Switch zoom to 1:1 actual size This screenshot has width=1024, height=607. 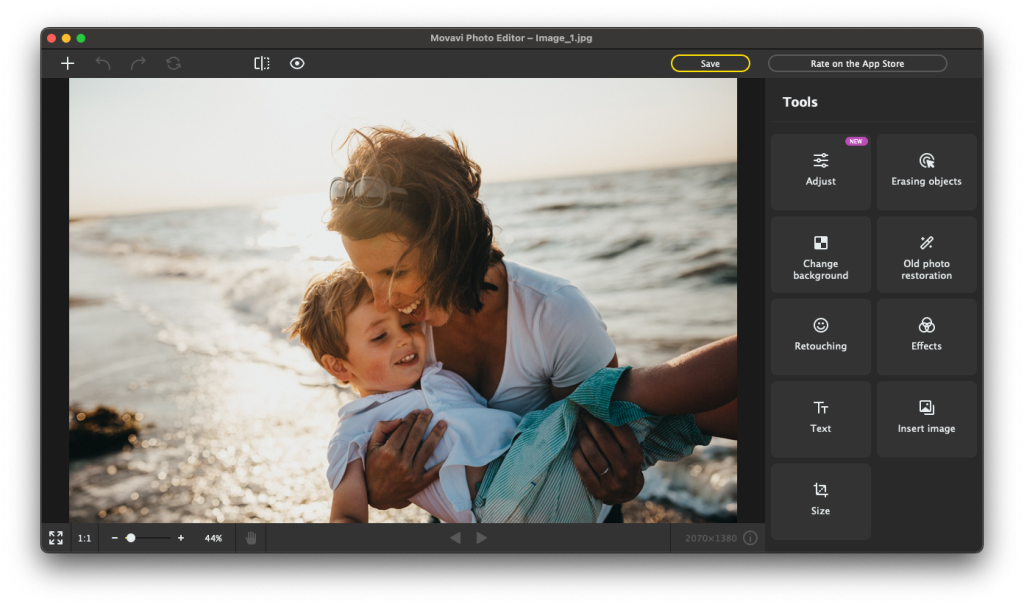tap(84, 538)
